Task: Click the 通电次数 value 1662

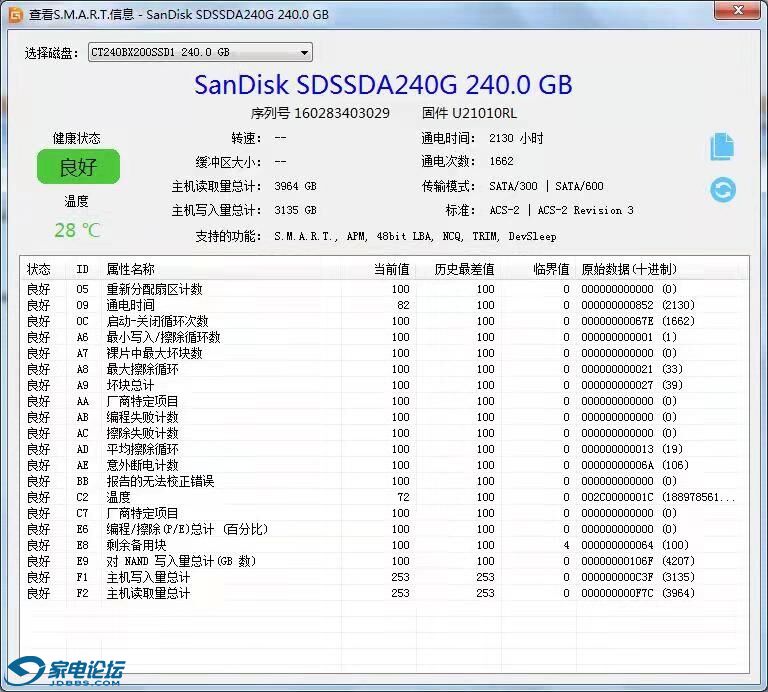Action: [501, 161]
